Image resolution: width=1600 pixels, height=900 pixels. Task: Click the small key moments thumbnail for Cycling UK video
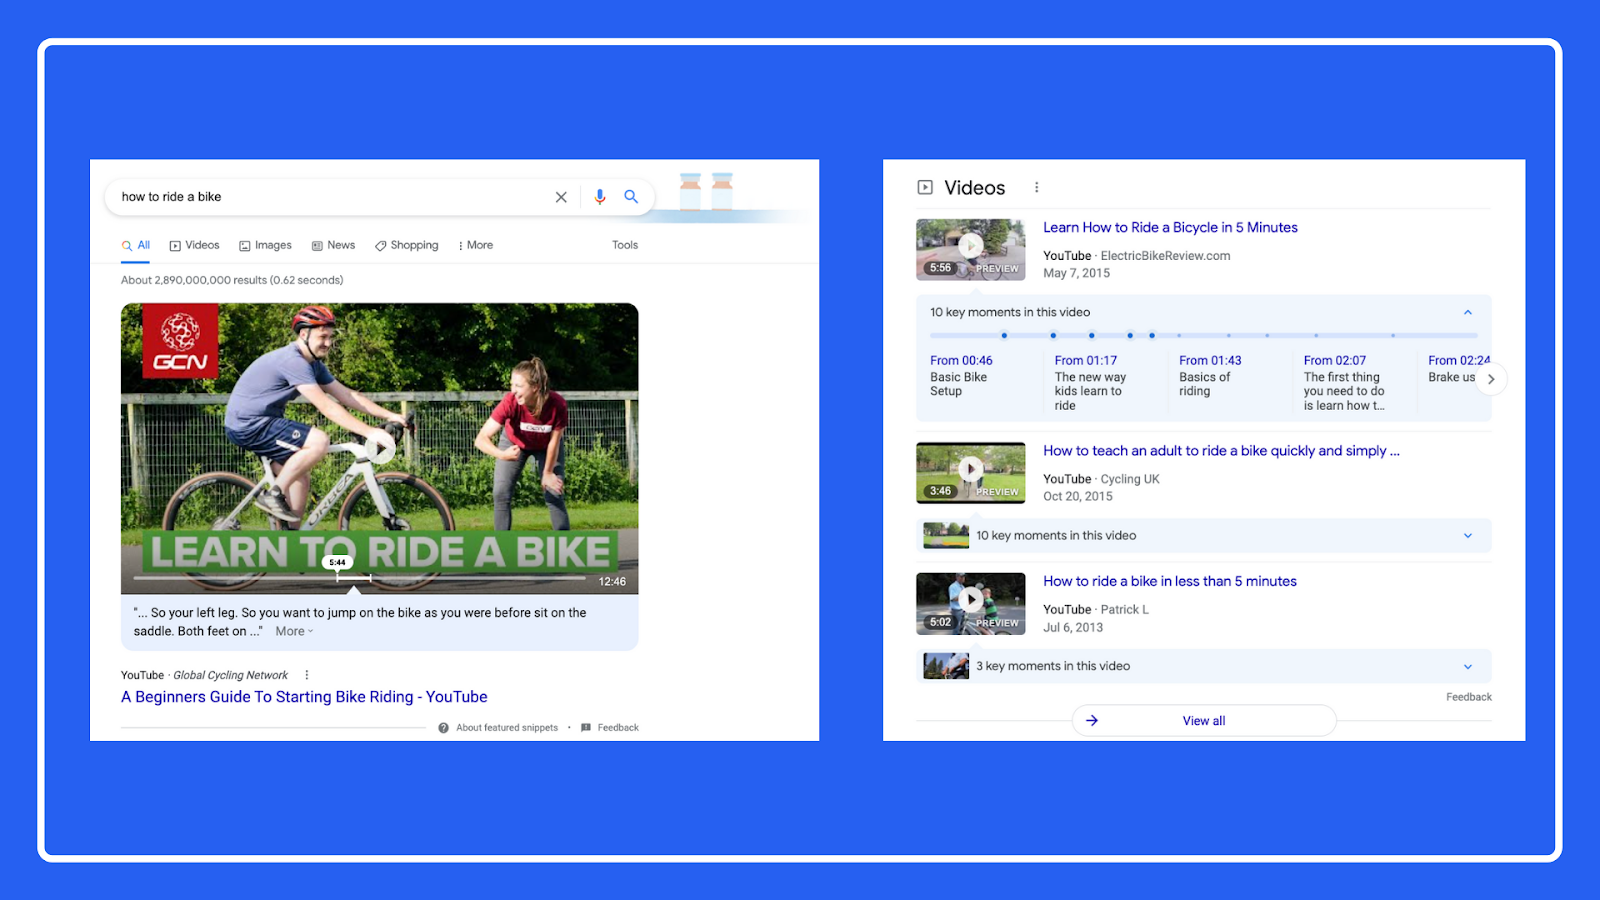(x=946, y=535)
